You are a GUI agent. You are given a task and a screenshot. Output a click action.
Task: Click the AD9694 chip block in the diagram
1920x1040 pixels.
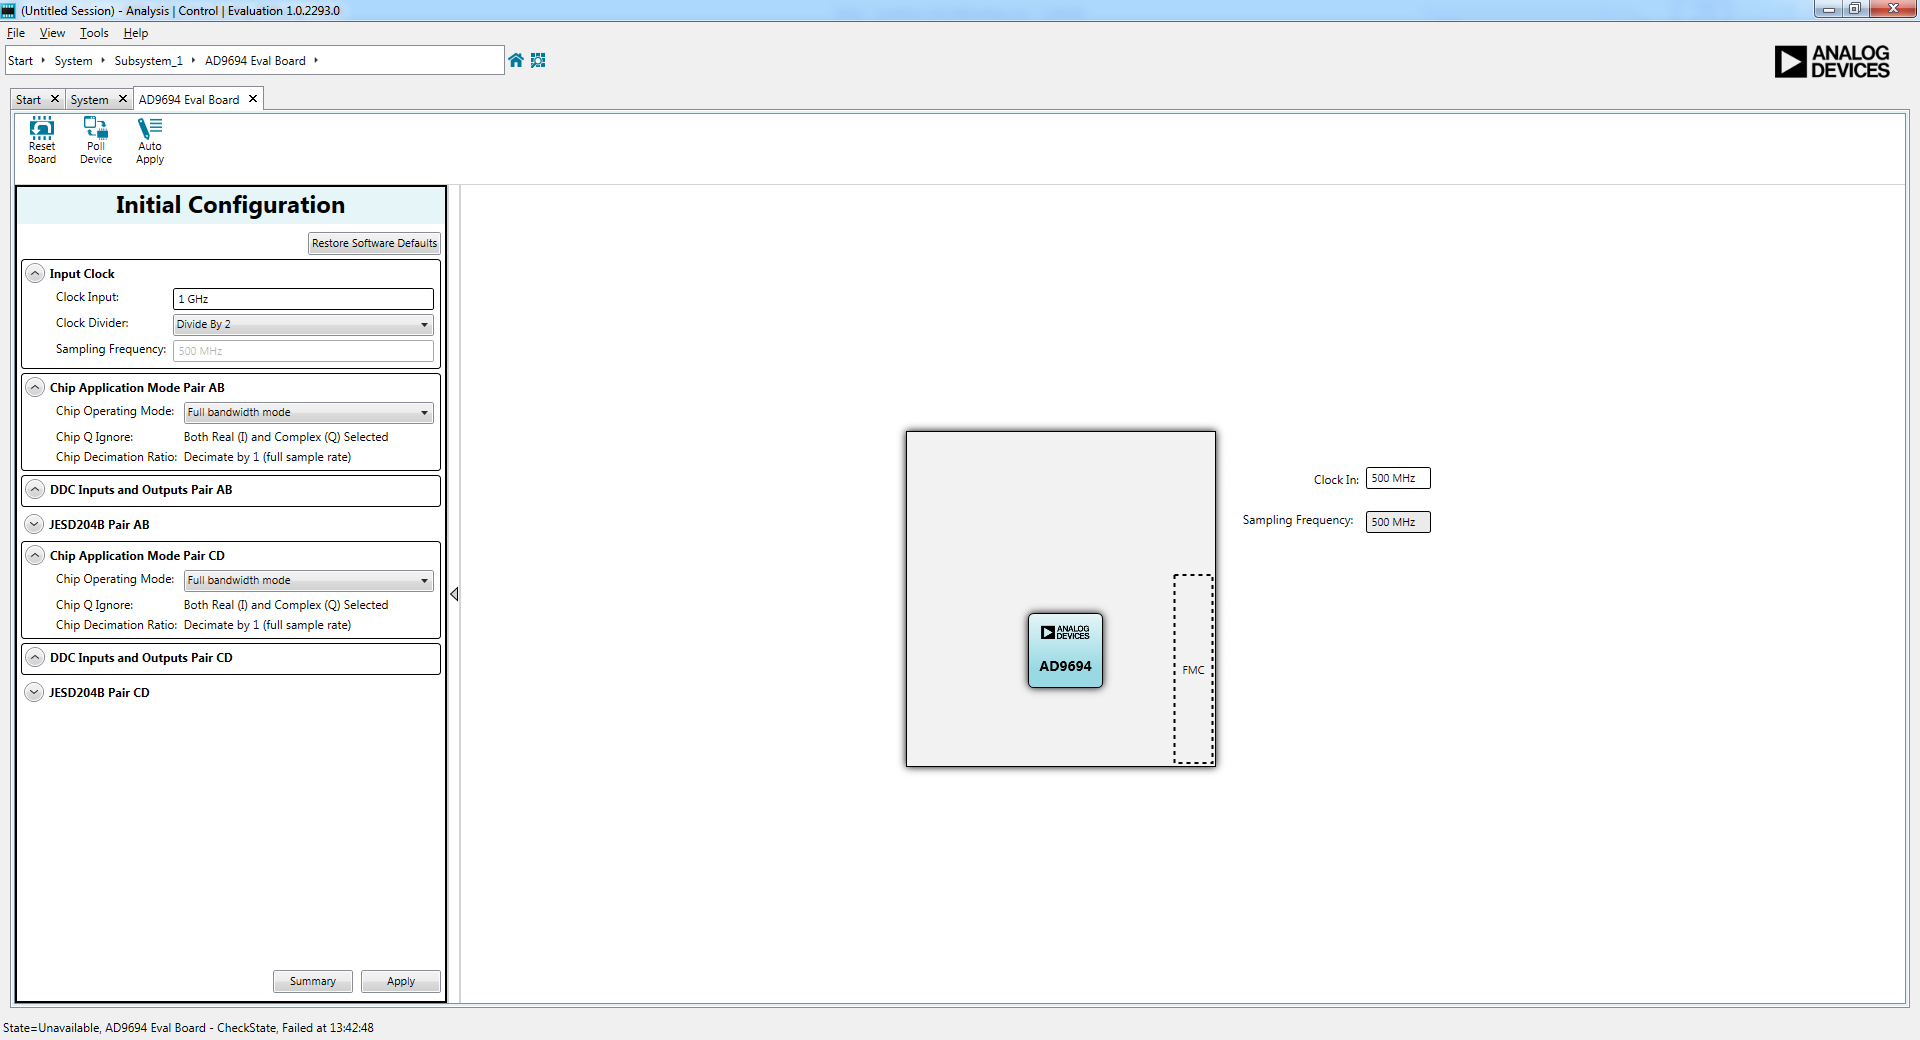tap(1065, 651)
